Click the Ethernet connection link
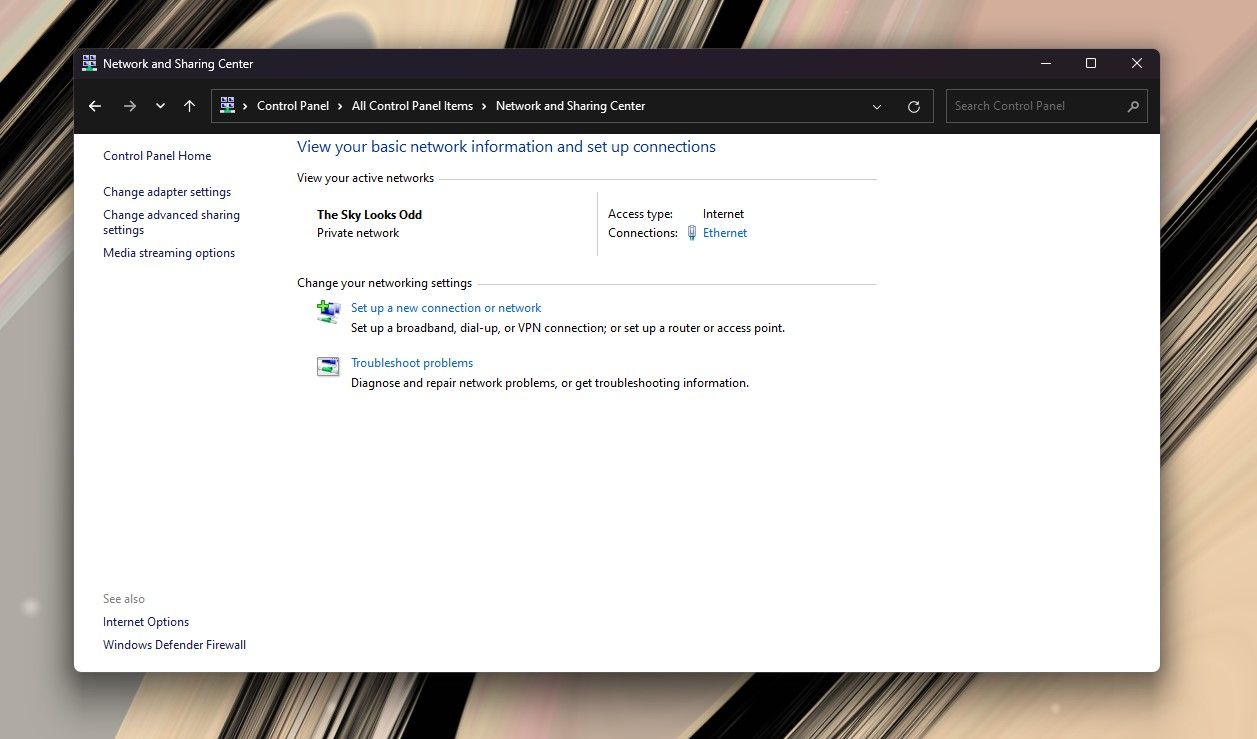 point(724,232)
